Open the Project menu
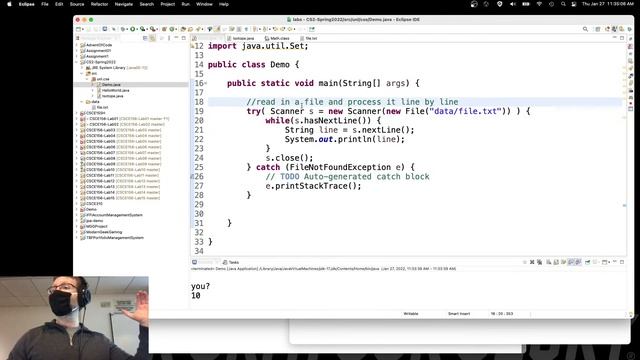640x360 pixels. pos(167,4)
